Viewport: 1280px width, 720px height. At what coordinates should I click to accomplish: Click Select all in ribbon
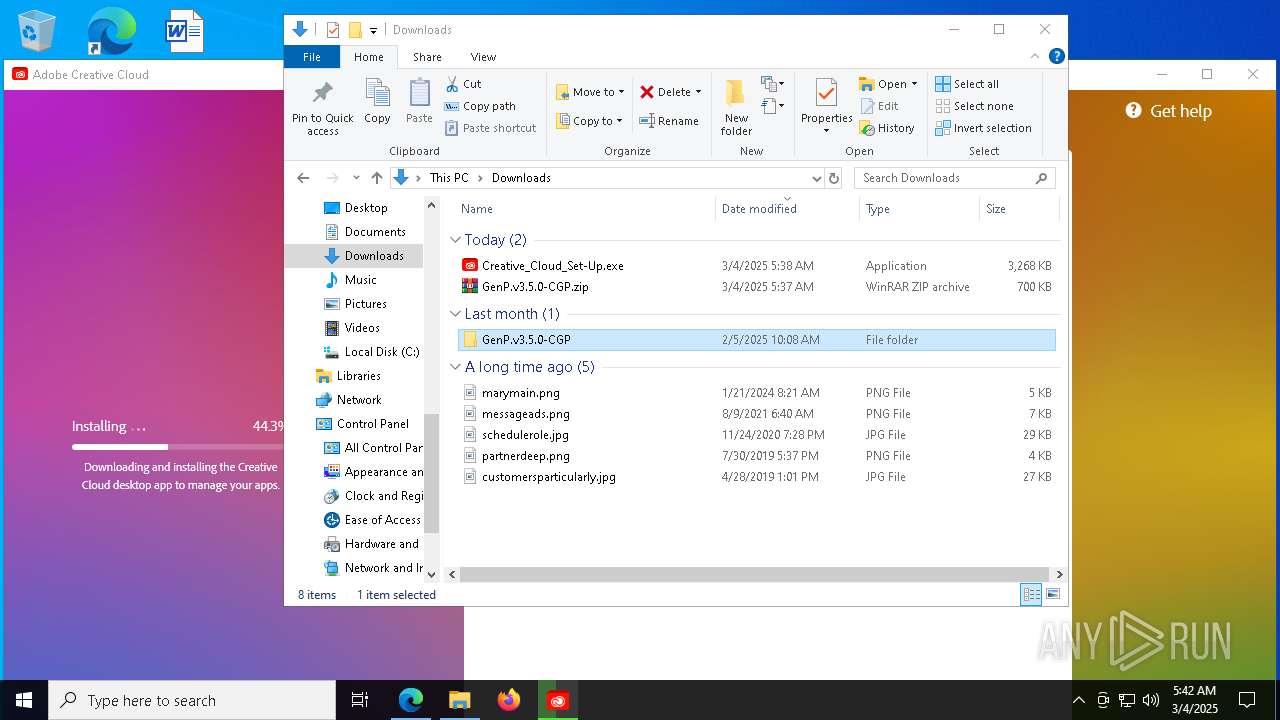click(967, 84)
